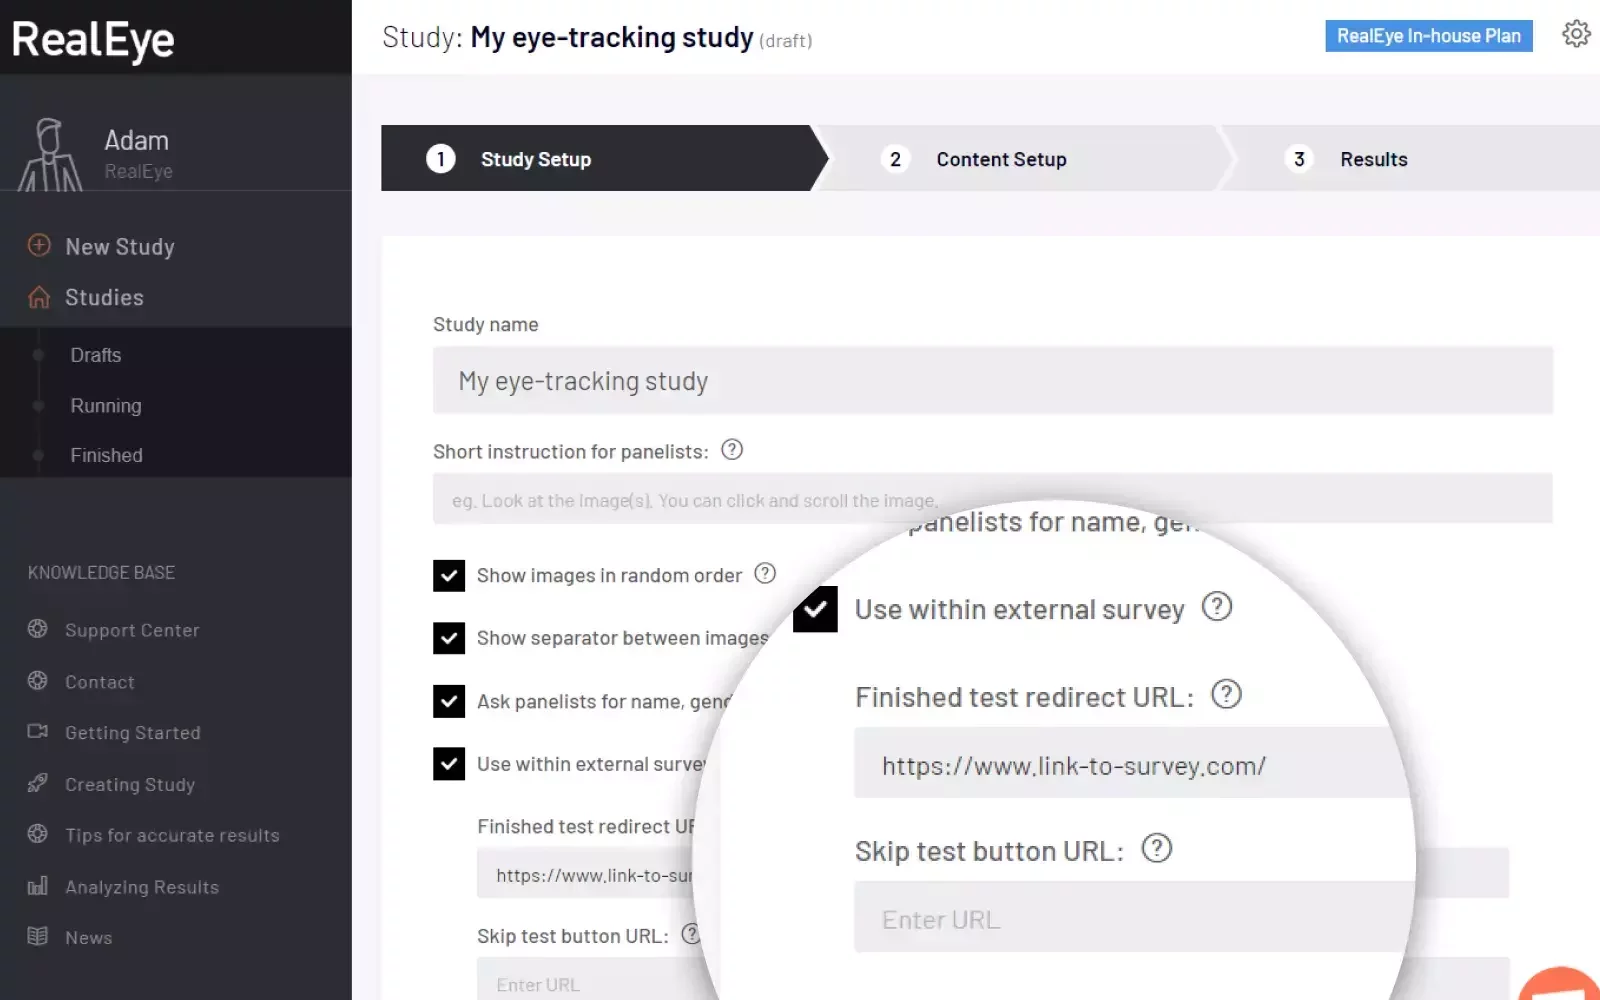This screenshot has height=1000, width=1600.
Task: Click the News newspaper icon
Action: [x=38, y=937]
